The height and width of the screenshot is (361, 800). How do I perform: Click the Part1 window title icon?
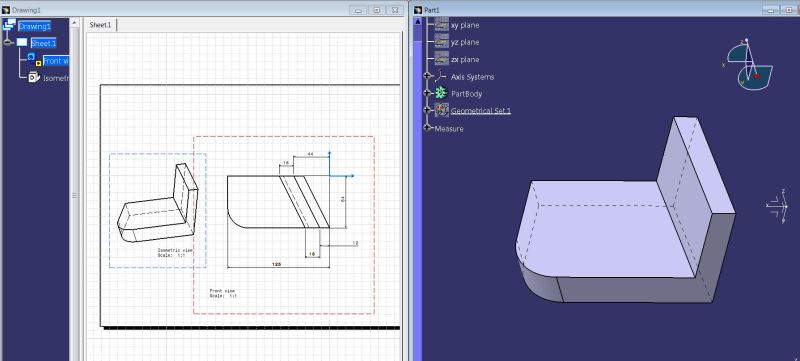coord(418,10)
